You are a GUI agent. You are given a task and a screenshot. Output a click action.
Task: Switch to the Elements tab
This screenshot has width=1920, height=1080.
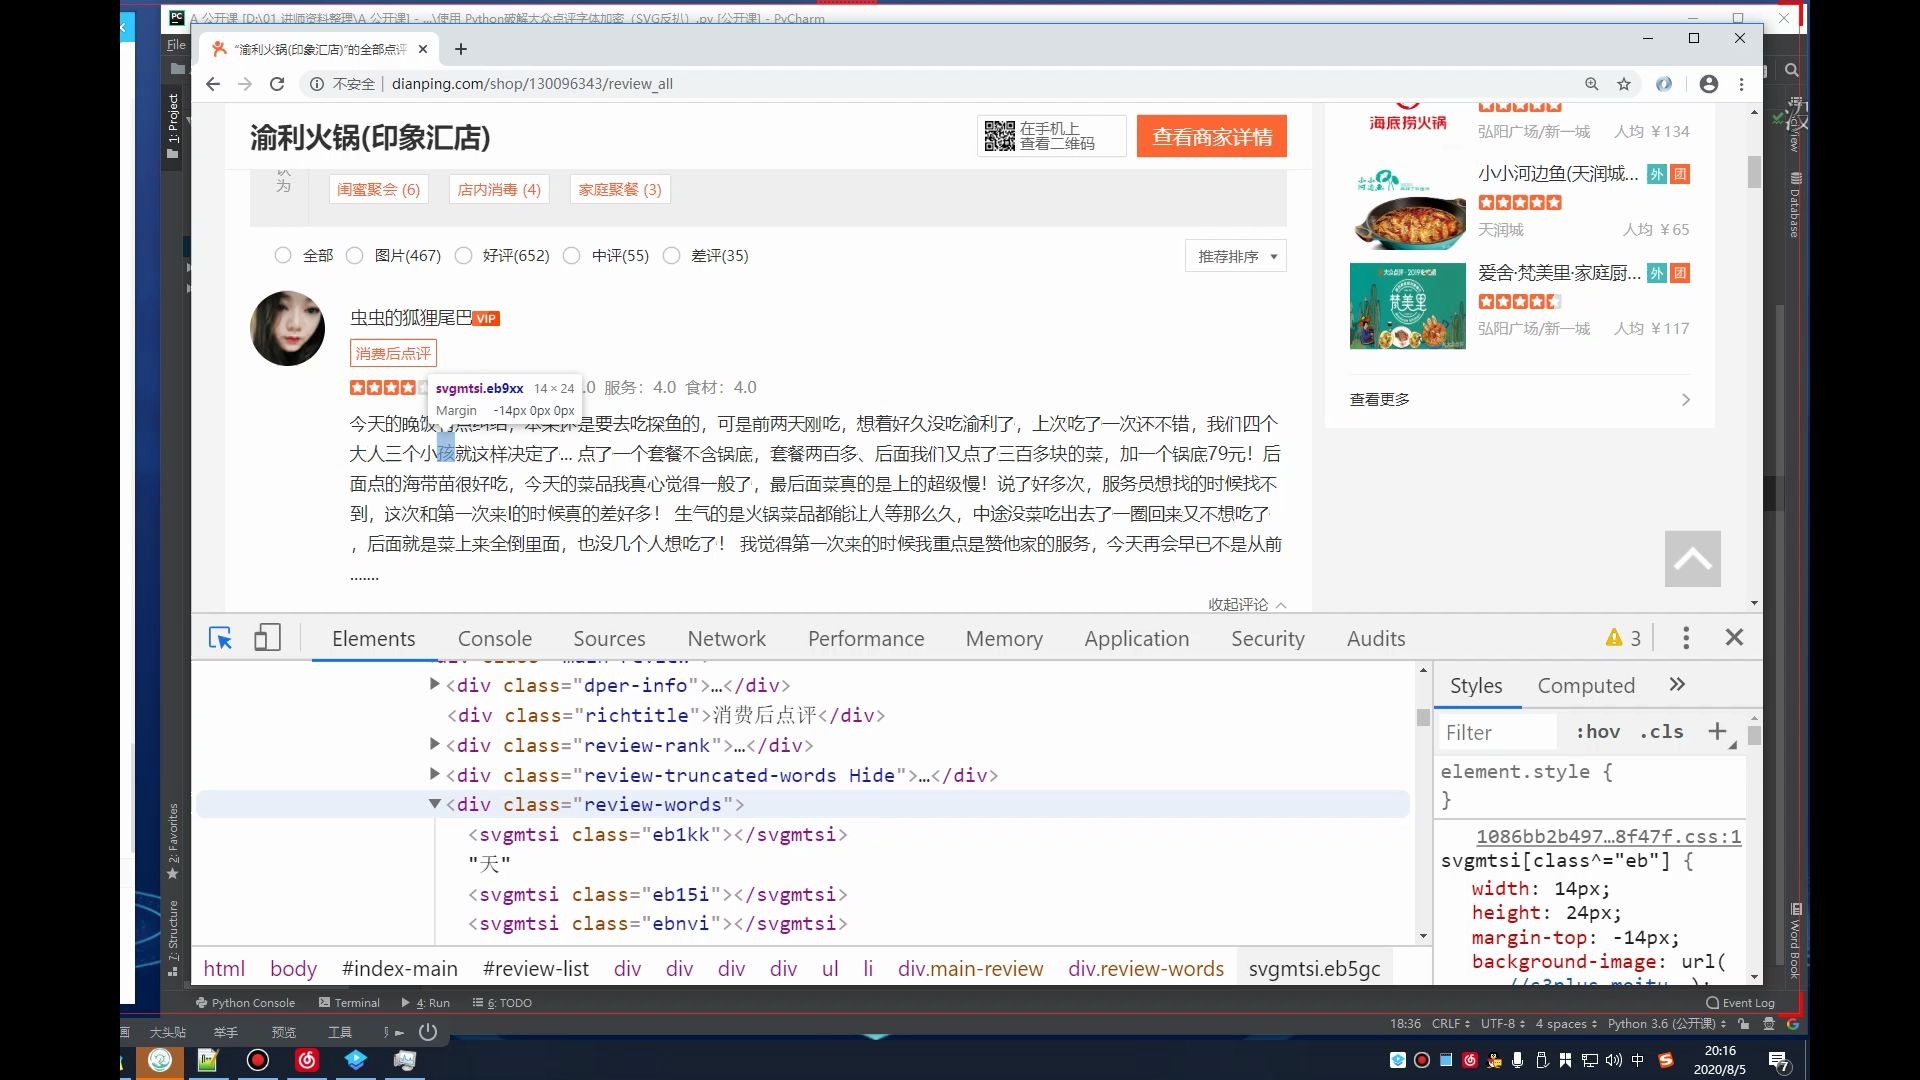[x=373, y=639]
